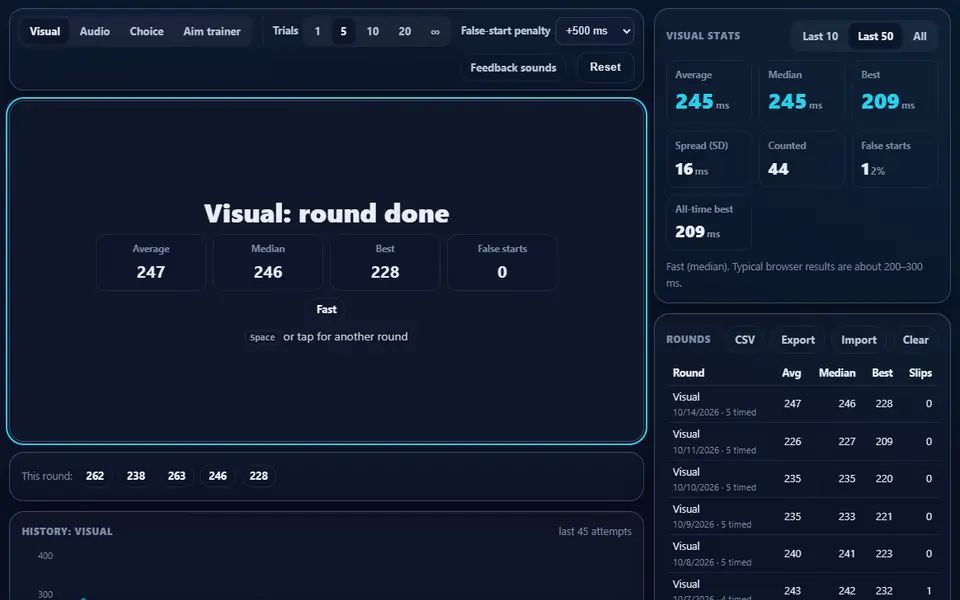Switch to Visual test mode
960x600 pixels.
(45, 31)
